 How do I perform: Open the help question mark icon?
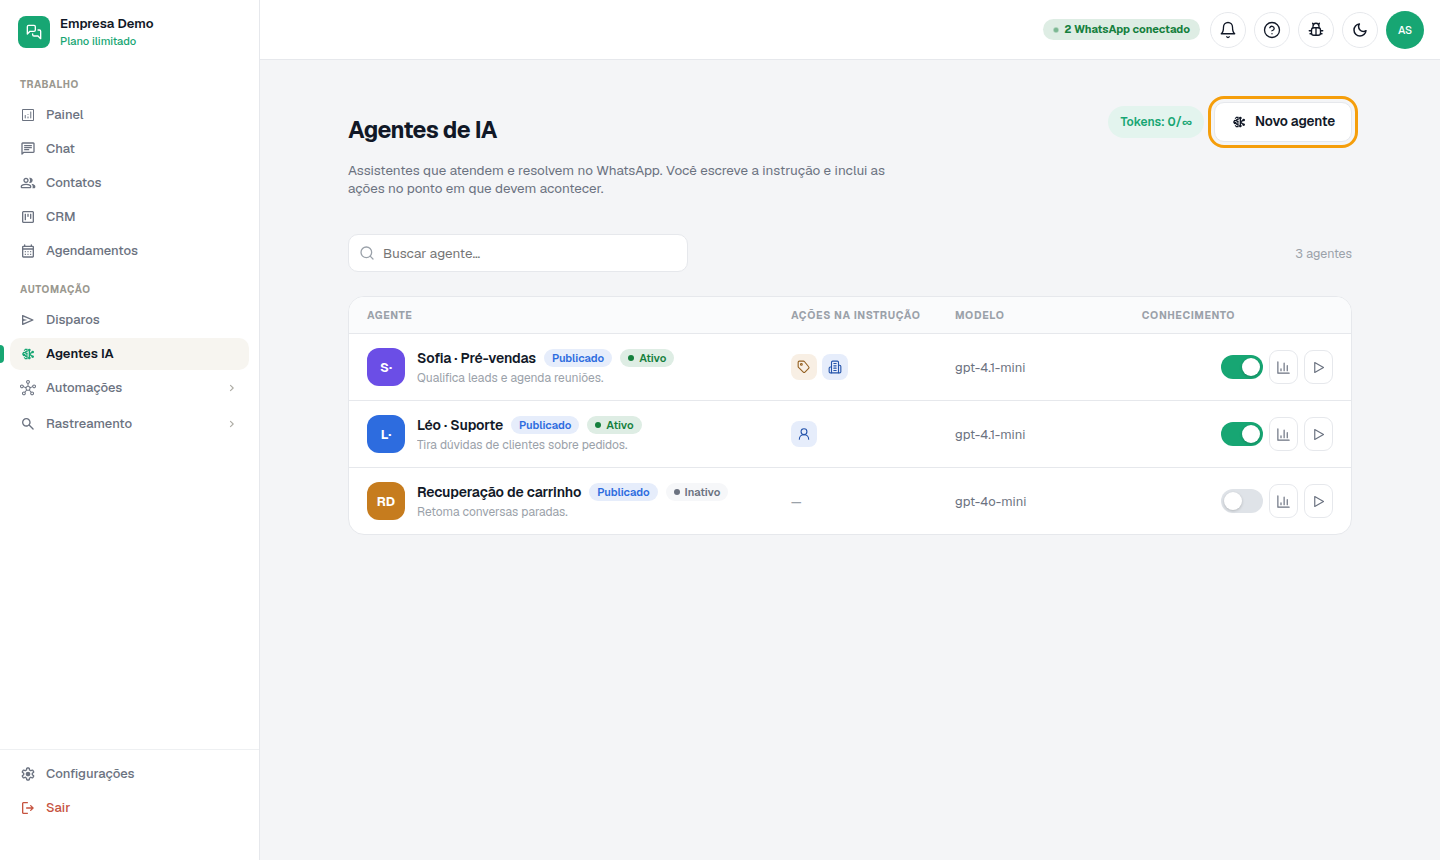pyautogui.click(x=1272, y=30)
